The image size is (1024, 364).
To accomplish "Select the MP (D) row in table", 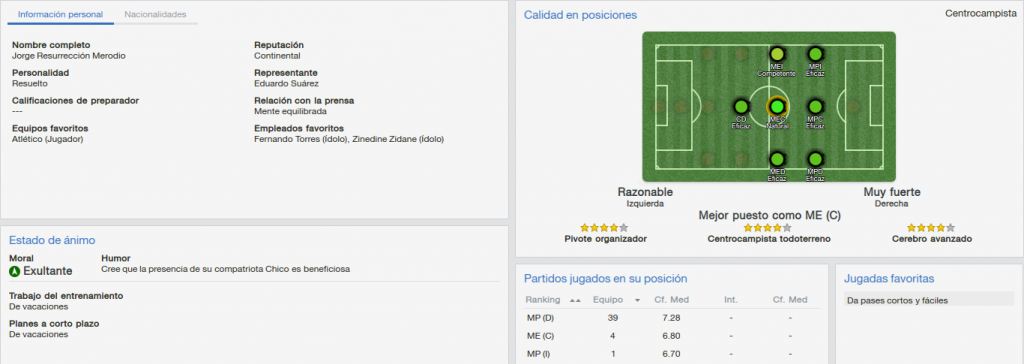I will point(671,318).
